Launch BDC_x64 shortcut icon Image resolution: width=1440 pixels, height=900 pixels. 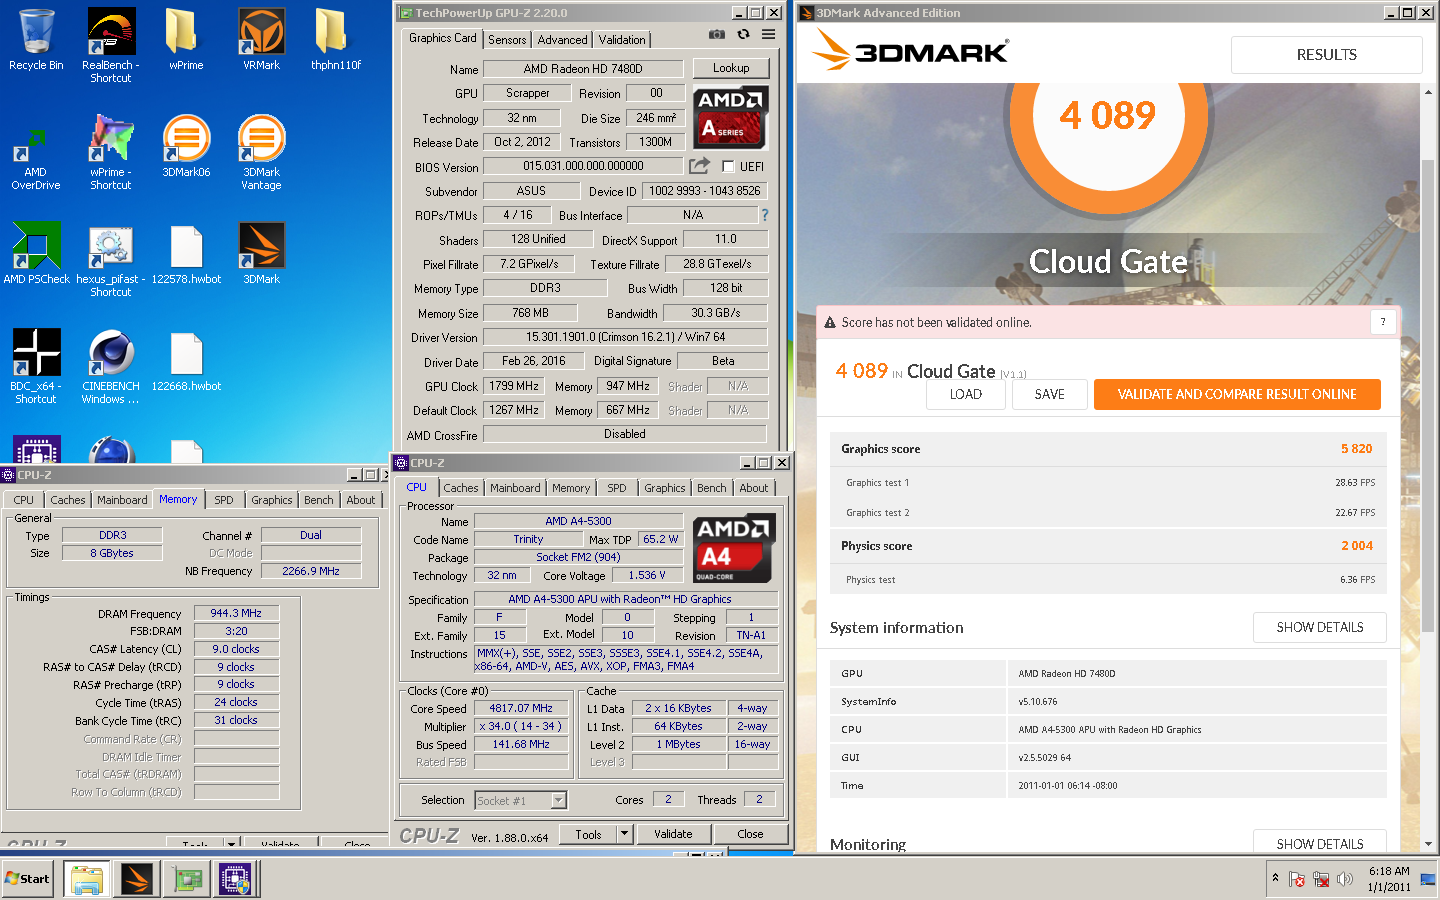(x=36, y=367)
